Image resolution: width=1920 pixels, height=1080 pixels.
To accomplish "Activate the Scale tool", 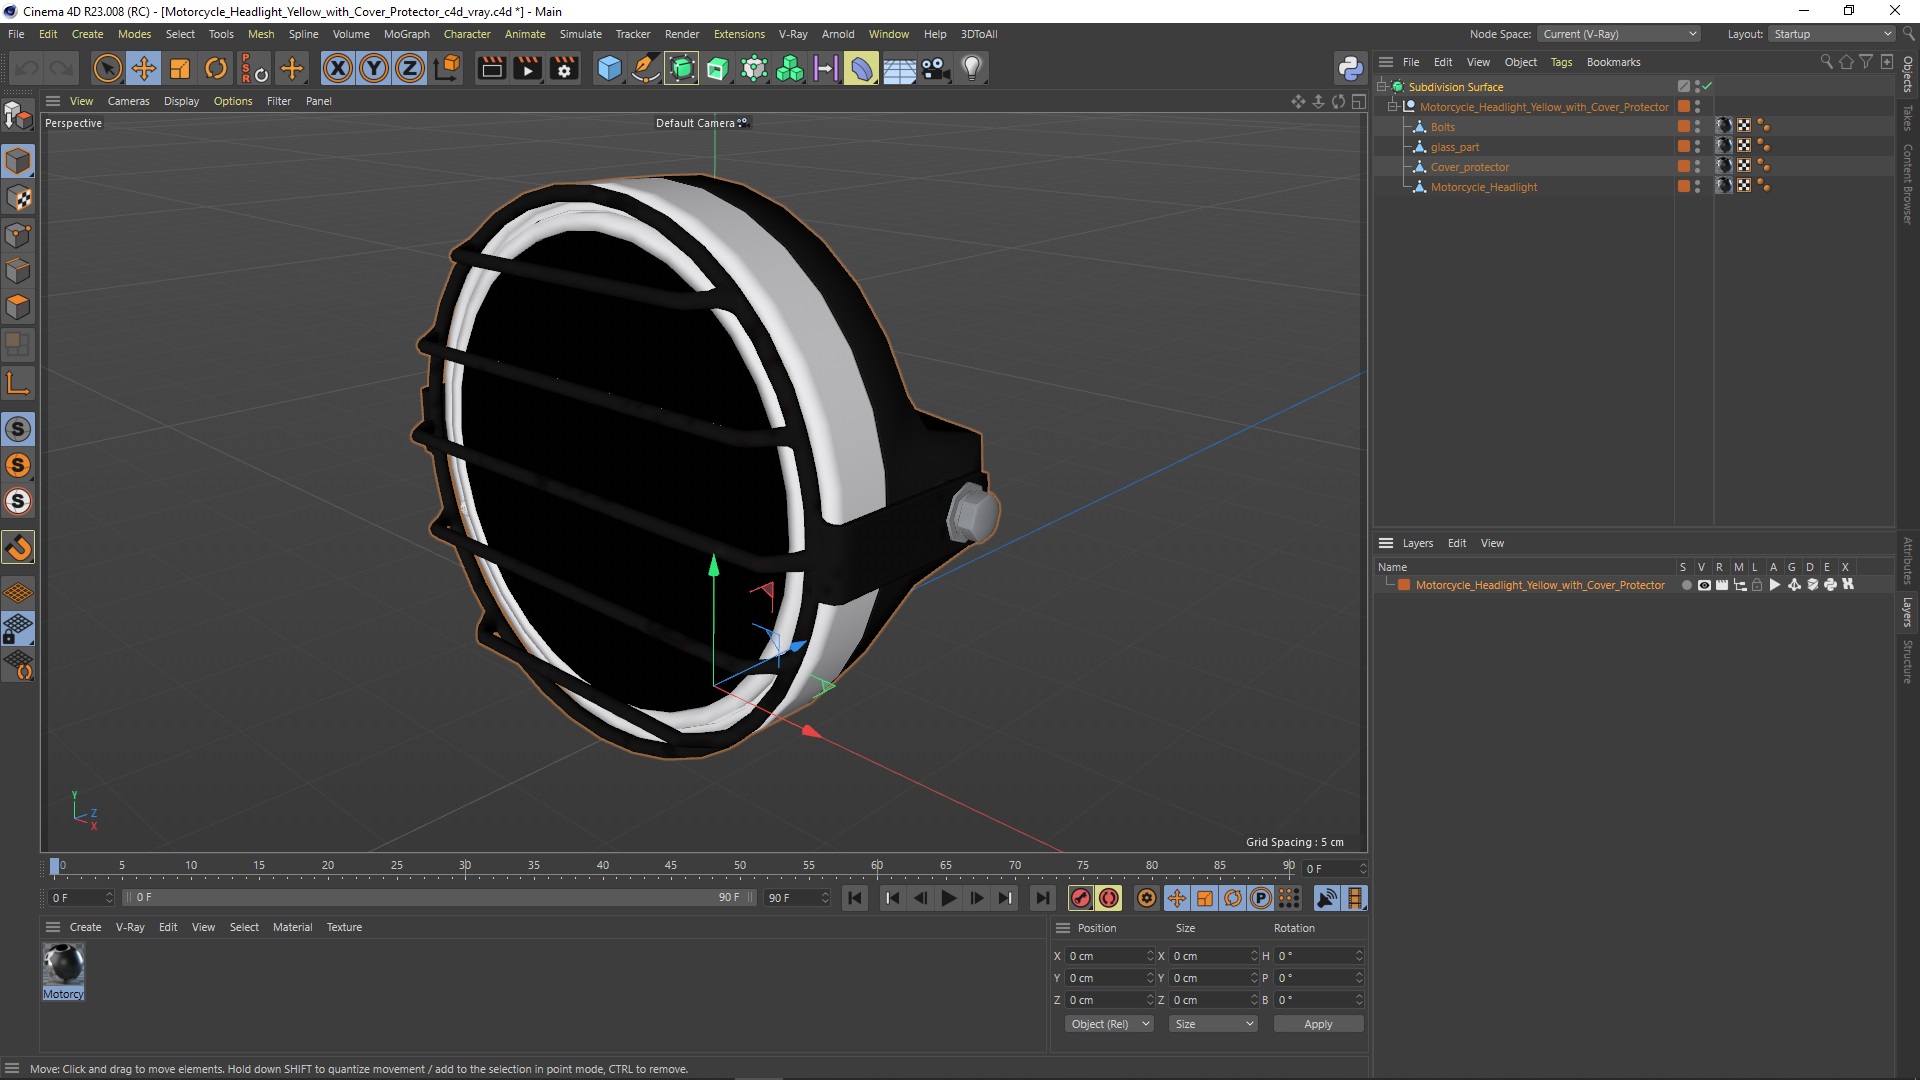I will click(x=180, y=68).
